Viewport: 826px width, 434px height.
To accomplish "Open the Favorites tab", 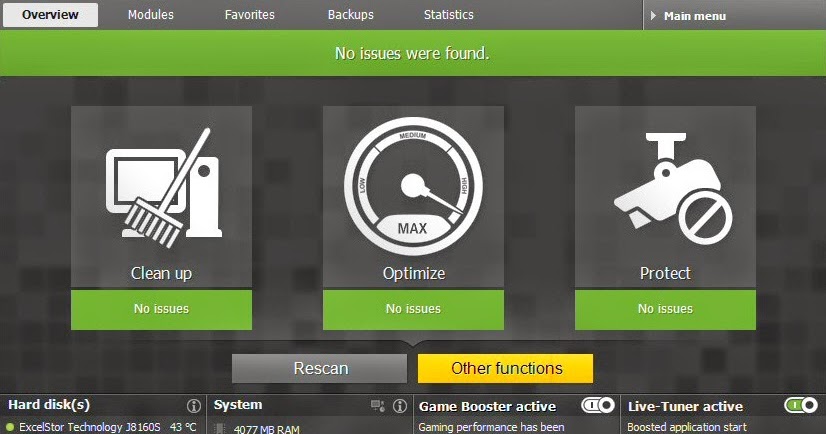I will coord(250,15).
